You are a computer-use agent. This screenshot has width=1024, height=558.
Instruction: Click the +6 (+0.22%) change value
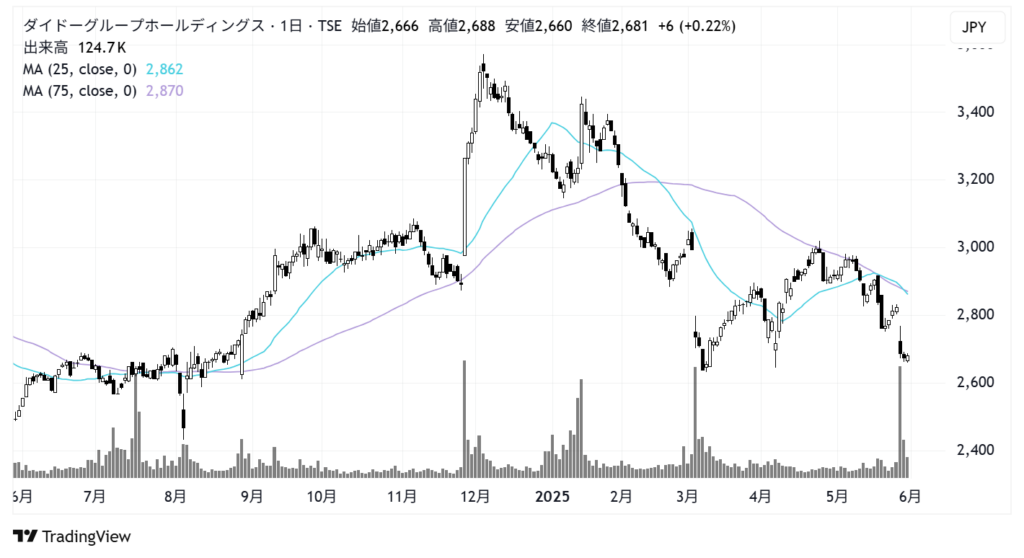697,26
